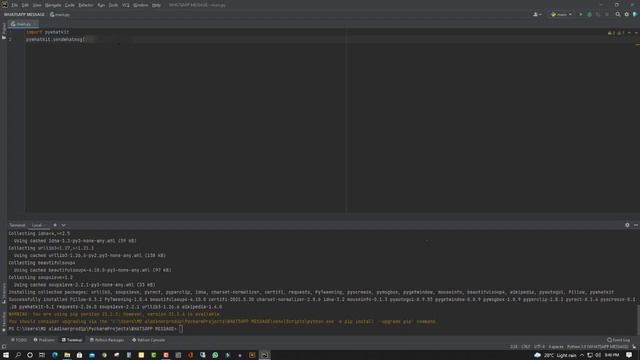Open the Problems tool window tab
The width and height of the screenshot is (640, 360).
coord(44,340)
